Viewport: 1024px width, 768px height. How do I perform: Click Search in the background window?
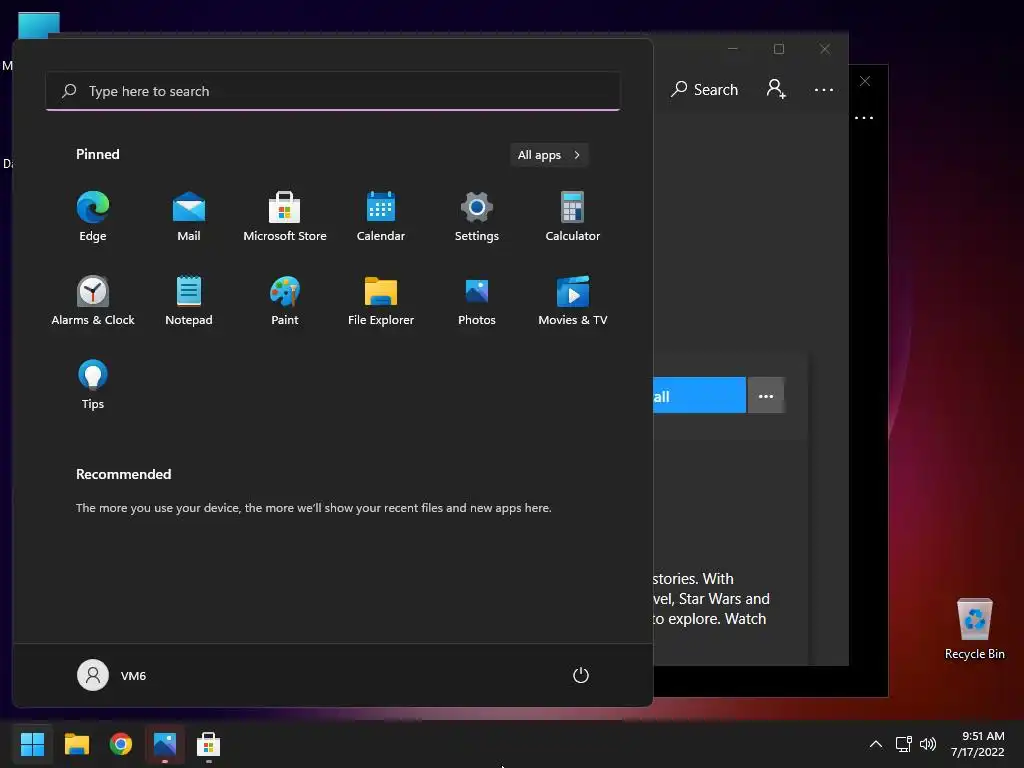click(705, 89)
